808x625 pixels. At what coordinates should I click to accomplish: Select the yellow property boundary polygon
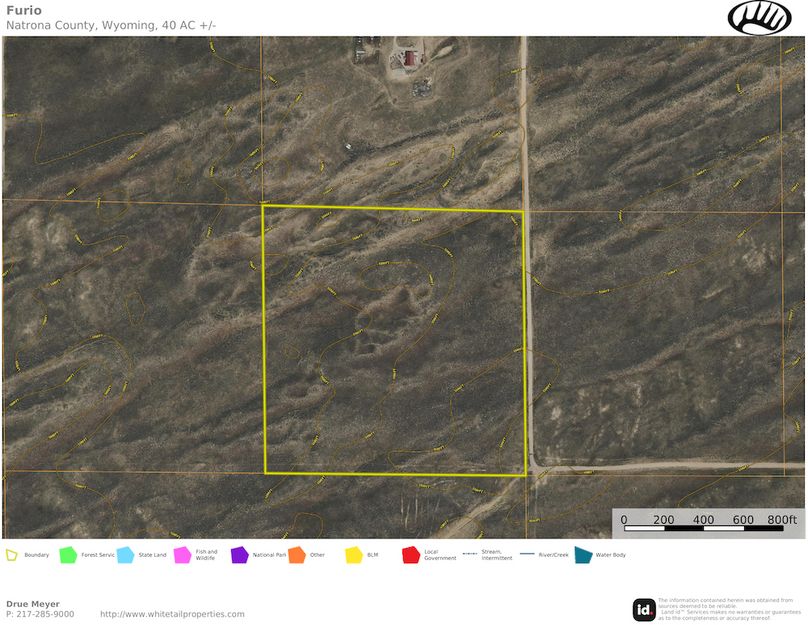393,340
